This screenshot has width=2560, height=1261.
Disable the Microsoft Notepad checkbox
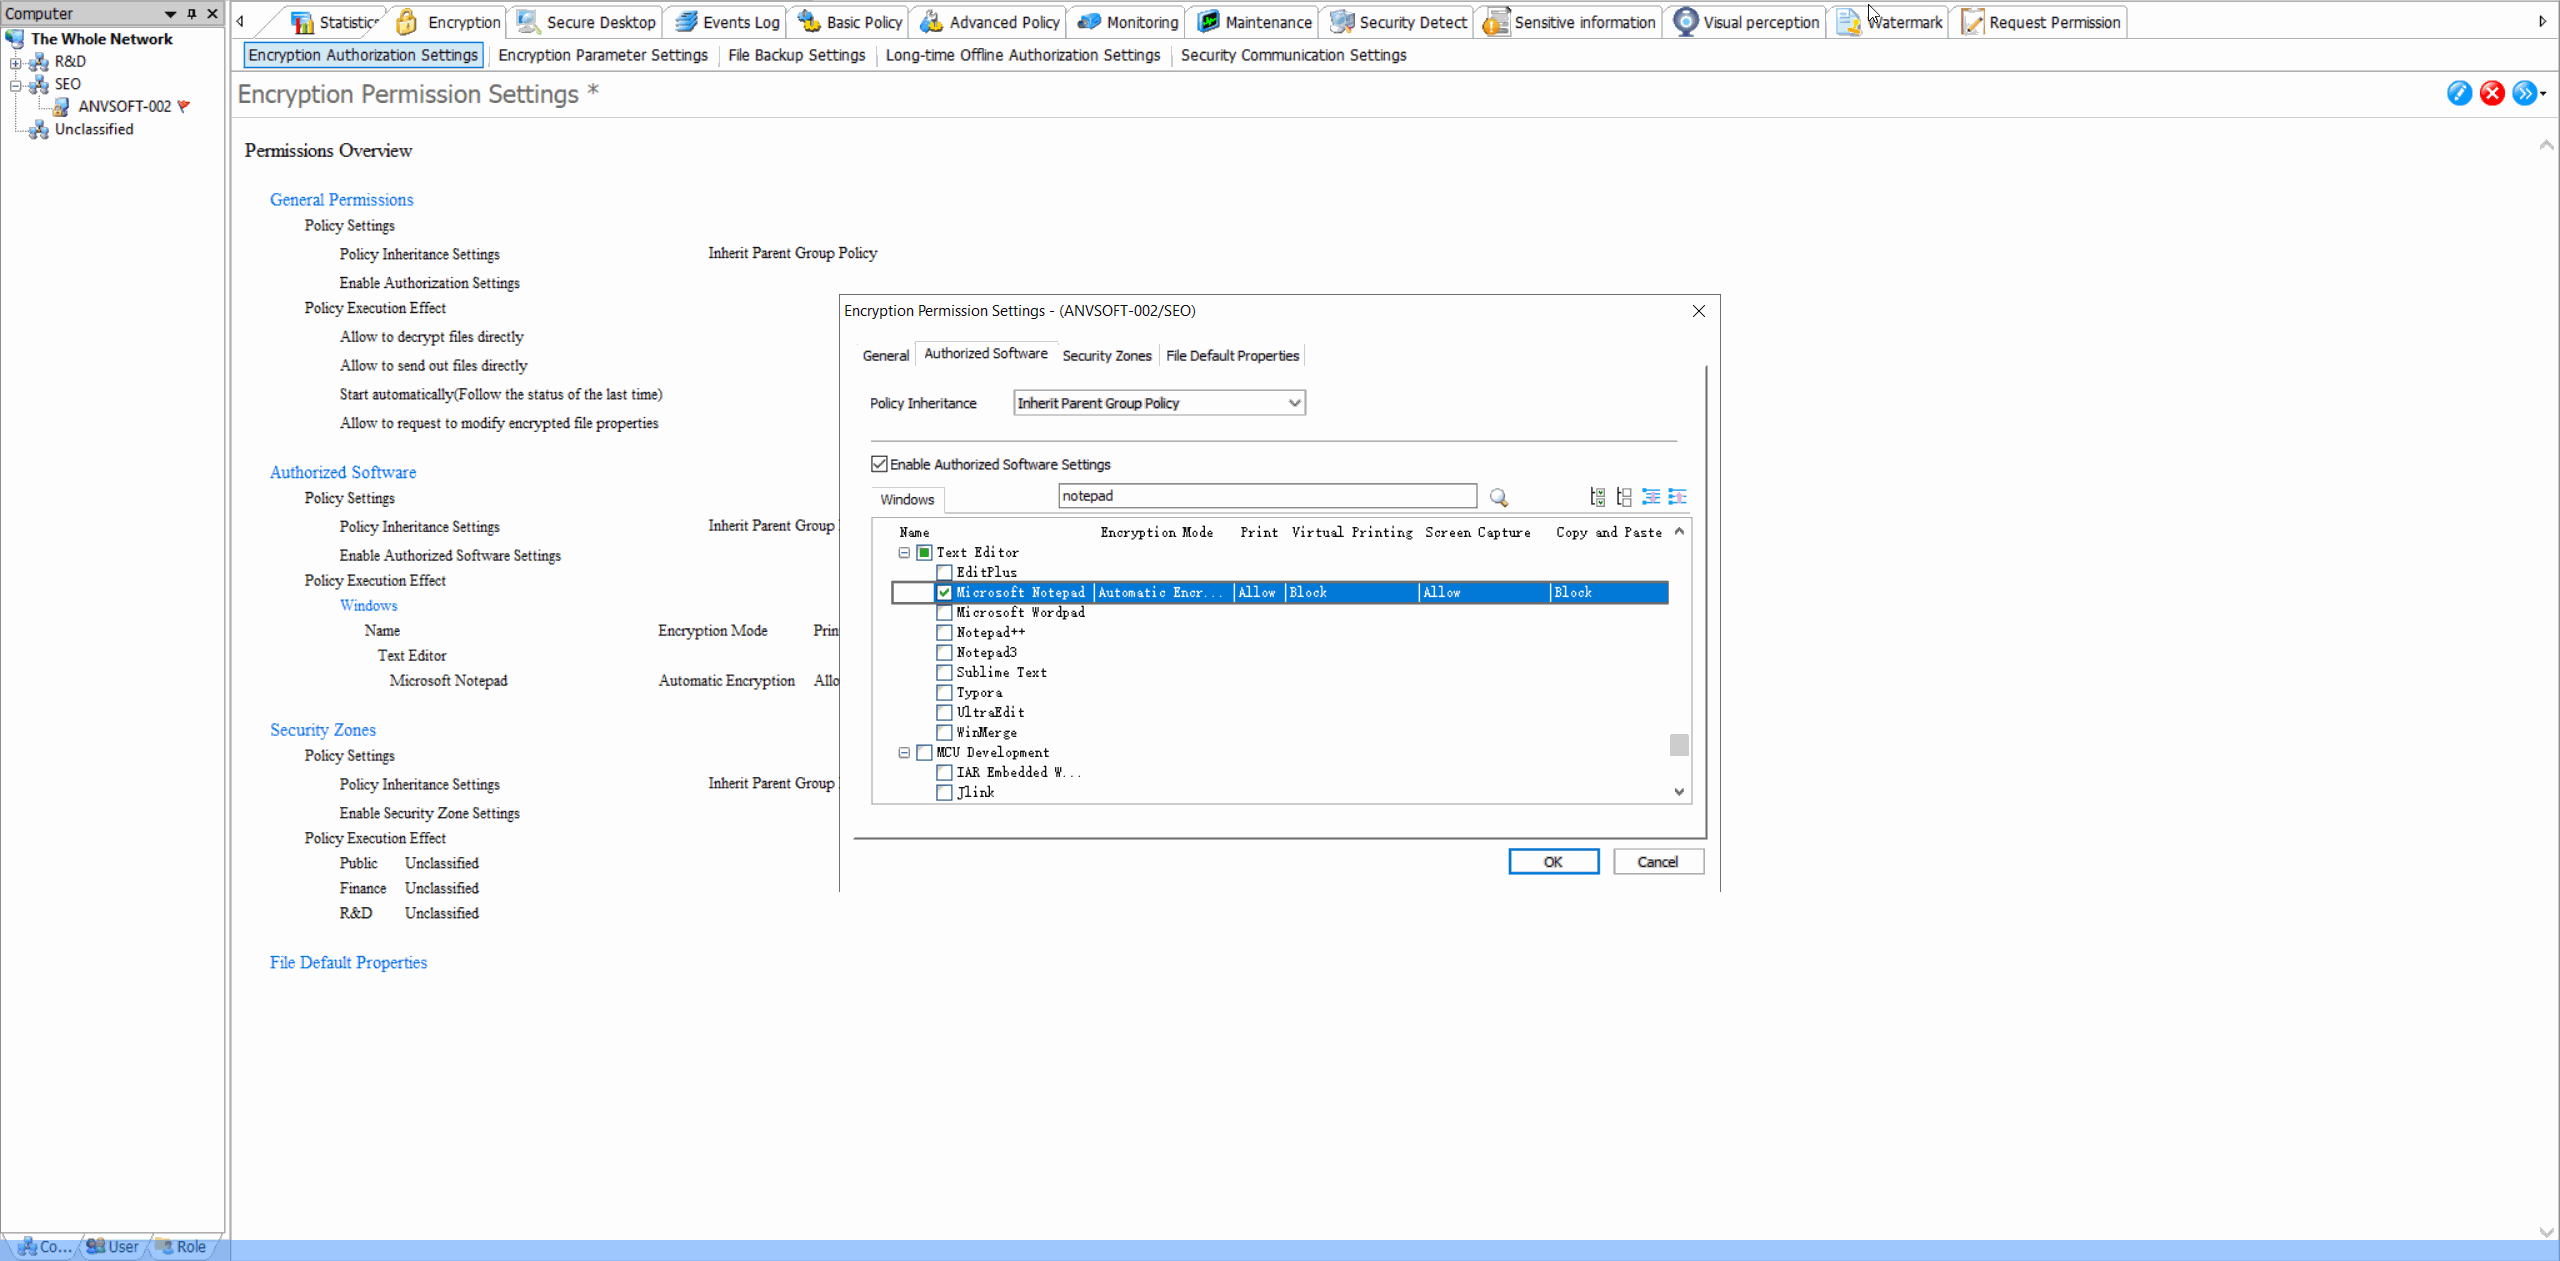click(x=943, y=592)
